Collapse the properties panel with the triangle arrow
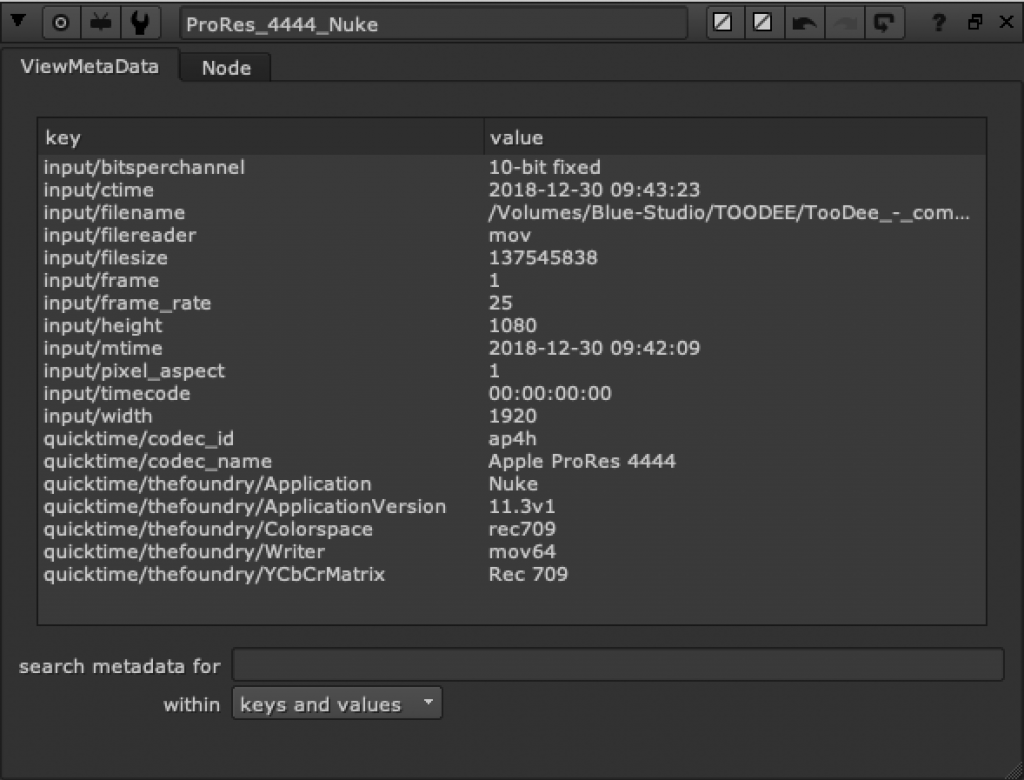This screenshot has height=780, width=1024. pos(18,22)
